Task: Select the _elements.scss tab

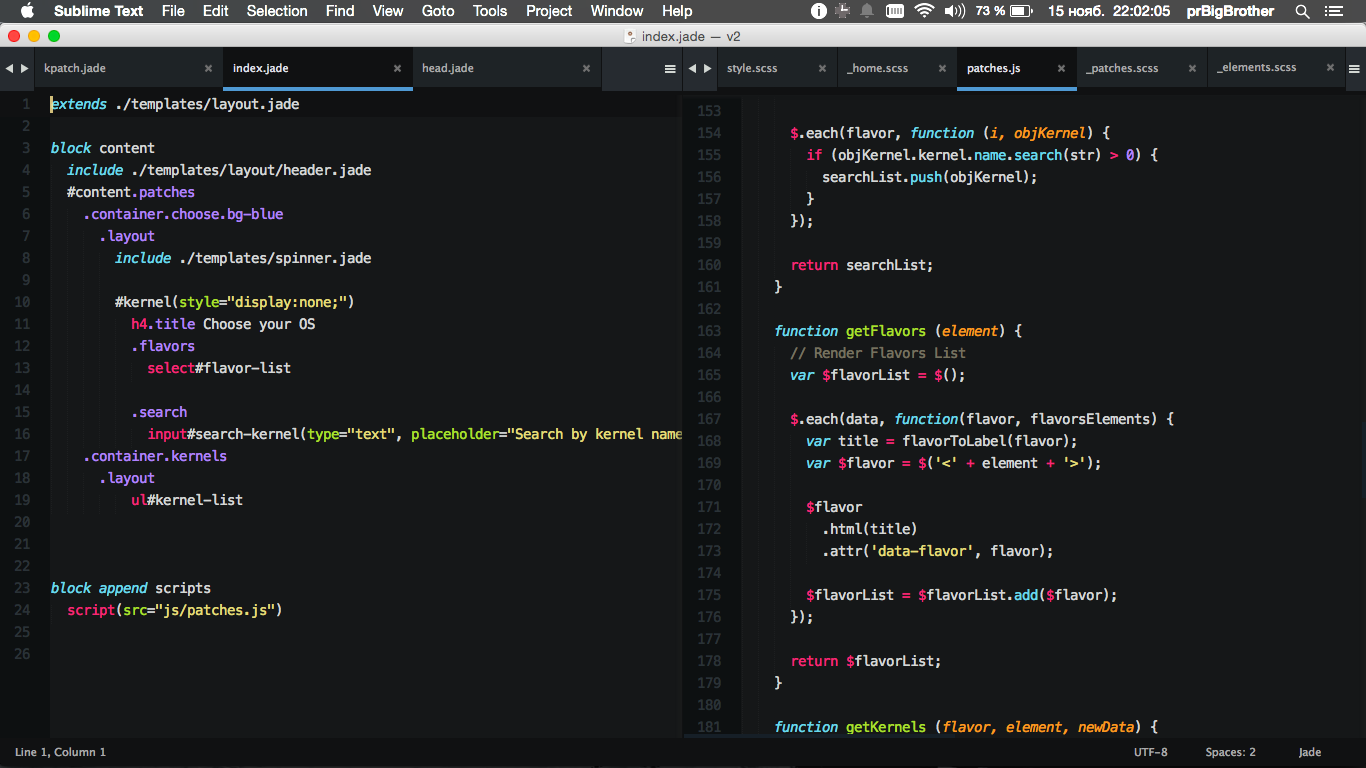Action: coord(1257,69)
